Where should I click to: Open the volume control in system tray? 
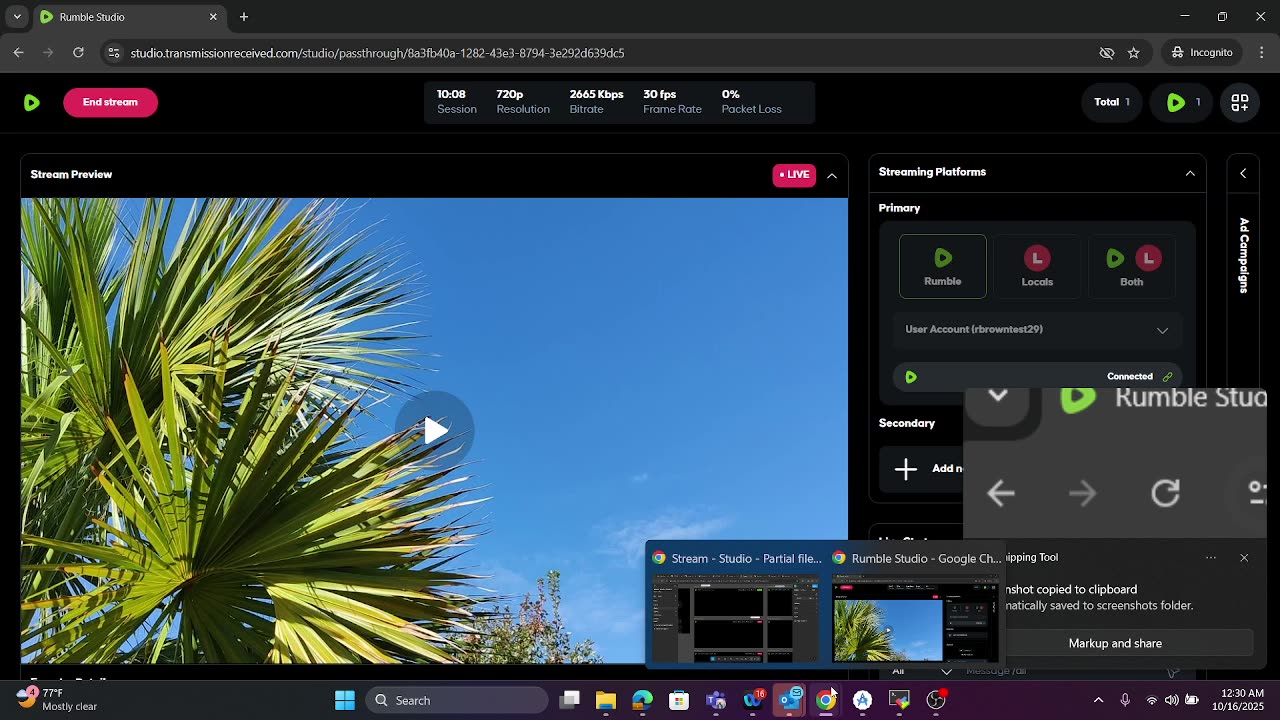[1171, 700]
